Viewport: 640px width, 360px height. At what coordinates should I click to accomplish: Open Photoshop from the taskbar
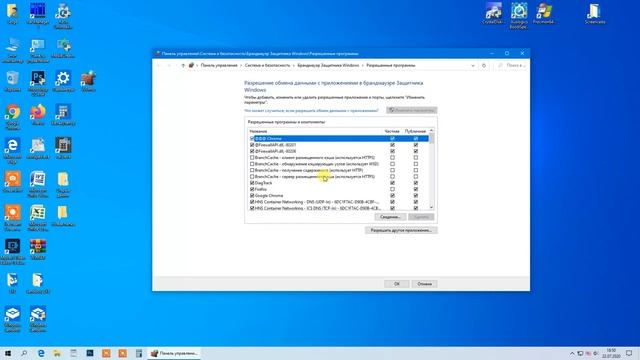(x=90, y=353)
